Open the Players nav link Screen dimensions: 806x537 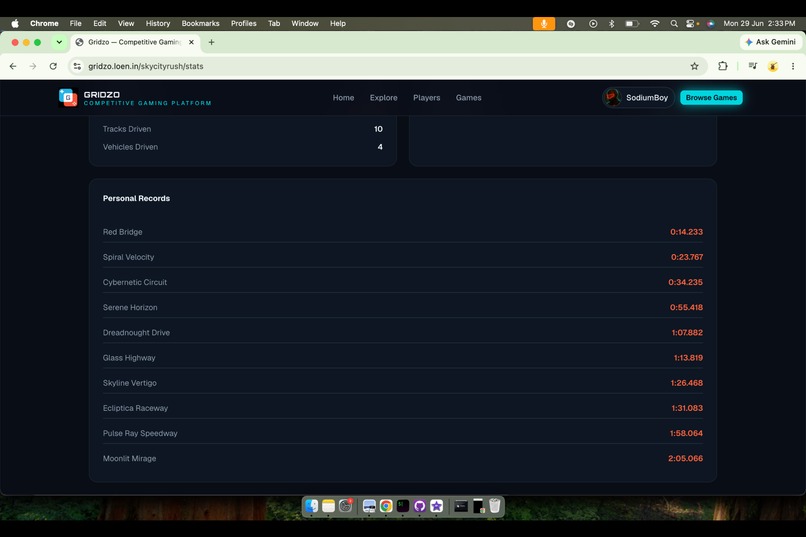pyautogui.click(x=427, y=98)
